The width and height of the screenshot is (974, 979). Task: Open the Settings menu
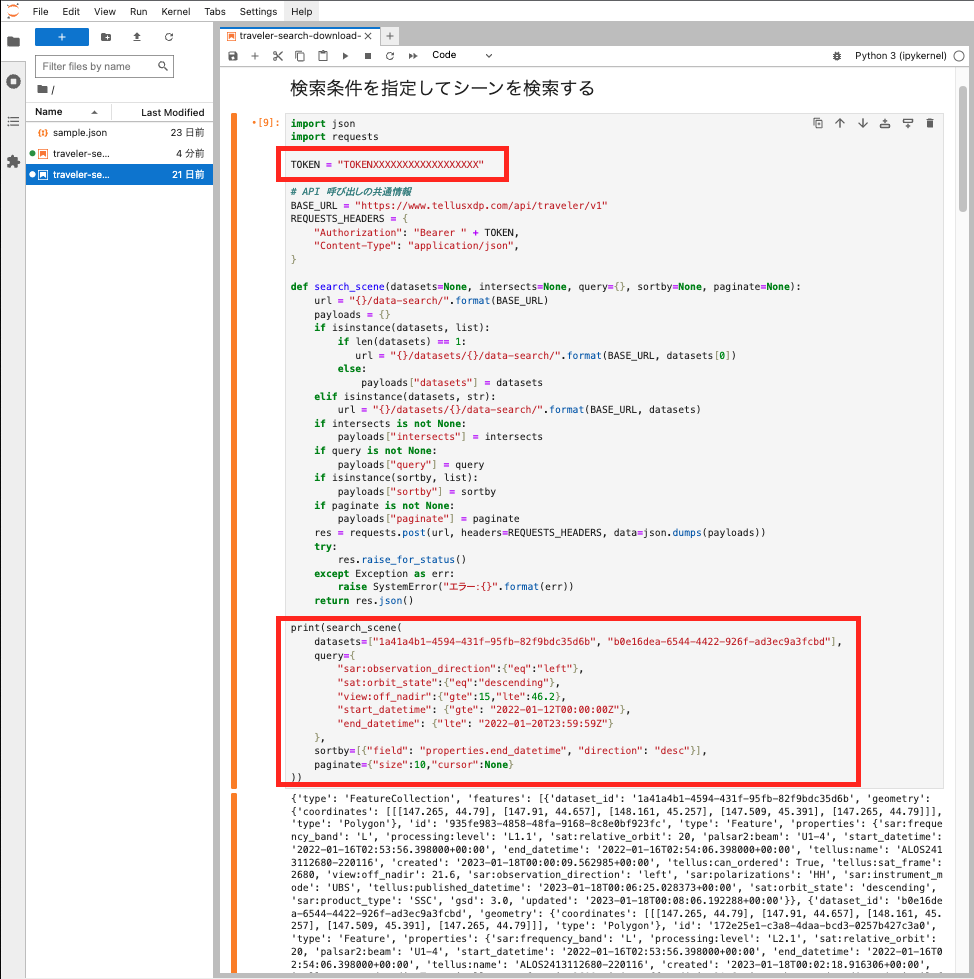(258, 11)
